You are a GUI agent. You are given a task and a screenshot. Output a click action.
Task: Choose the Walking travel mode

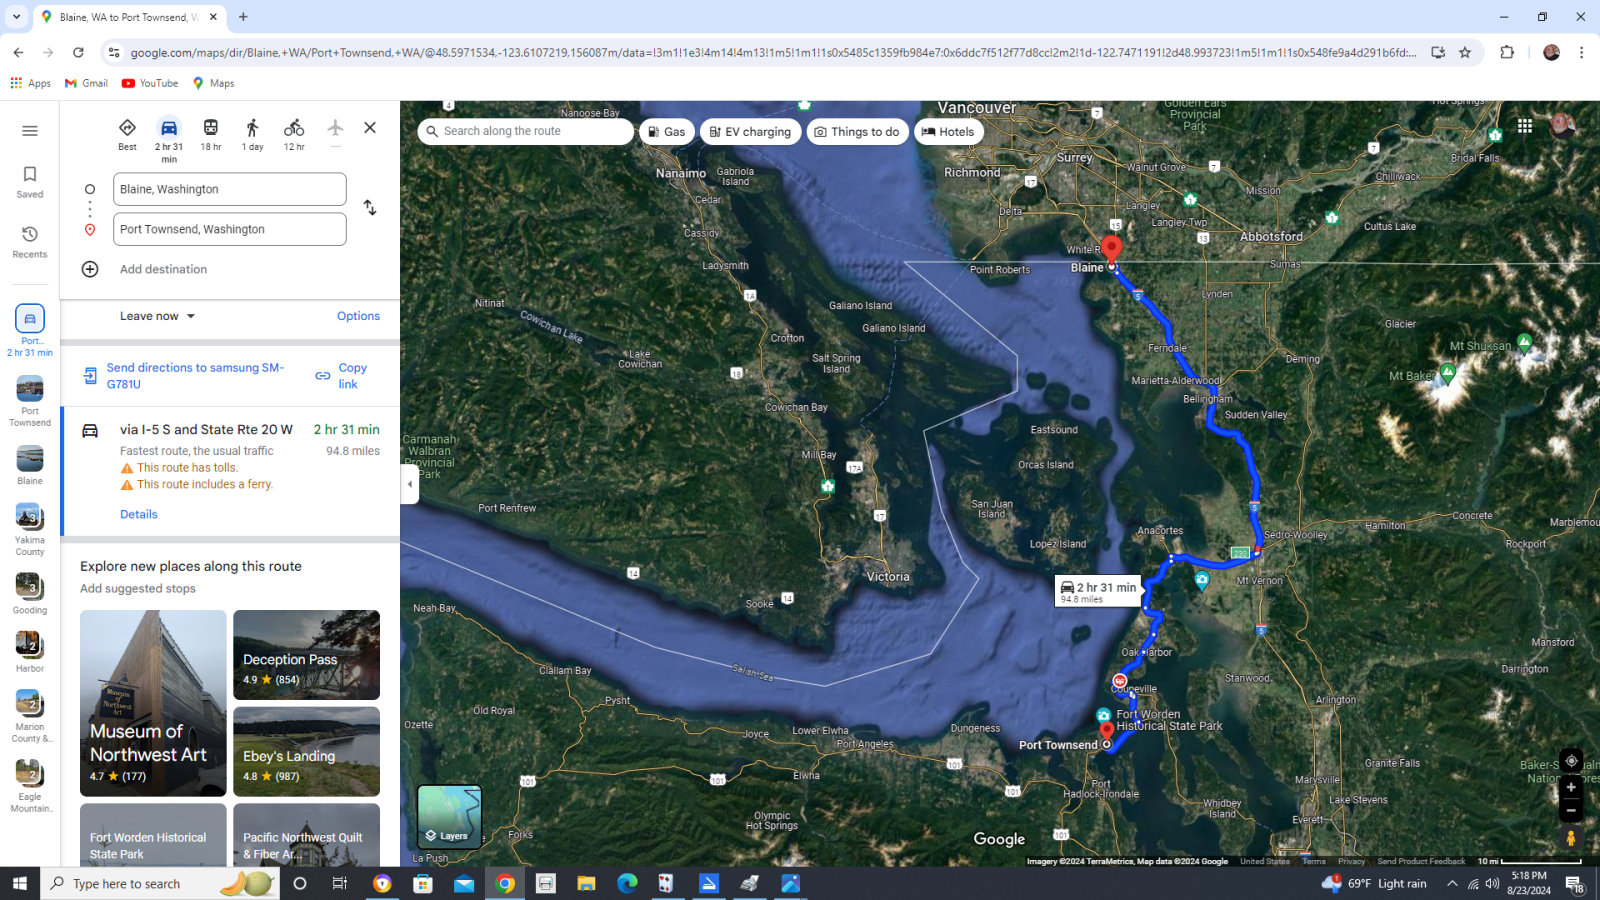coord(252,129)
